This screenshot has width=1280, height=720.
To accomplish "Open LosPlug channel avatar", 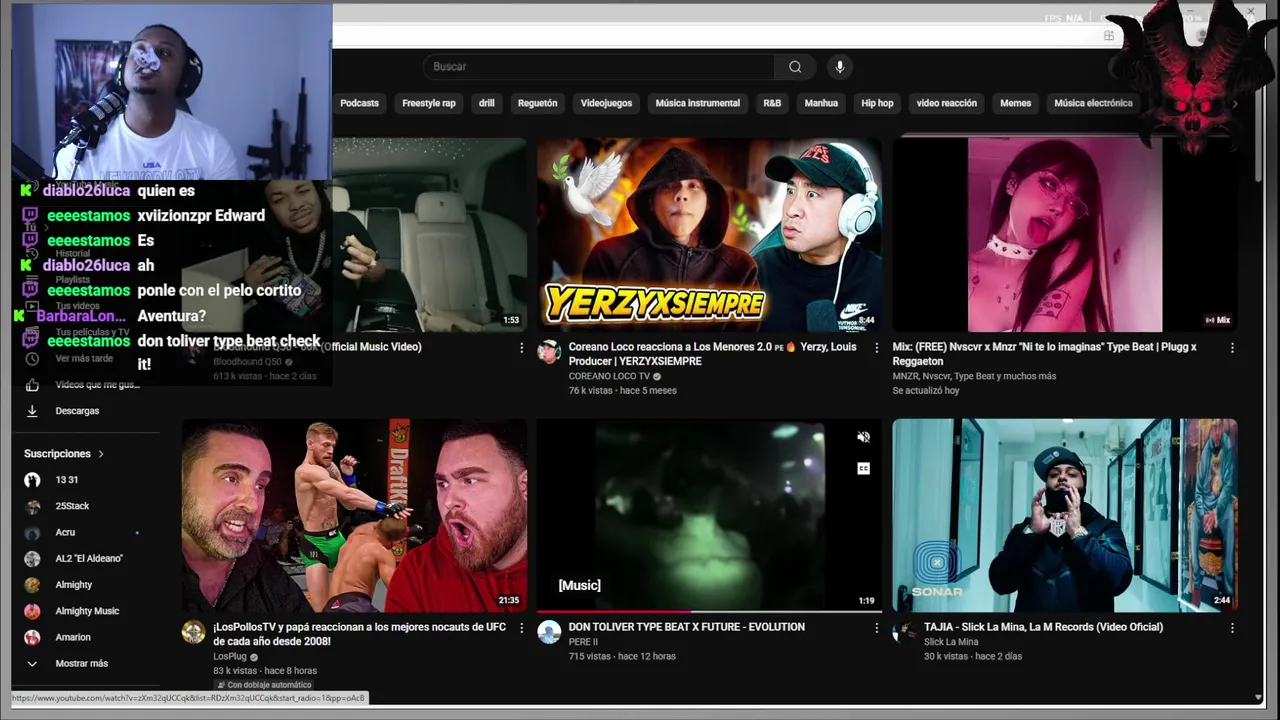I will tap(193, 632).
